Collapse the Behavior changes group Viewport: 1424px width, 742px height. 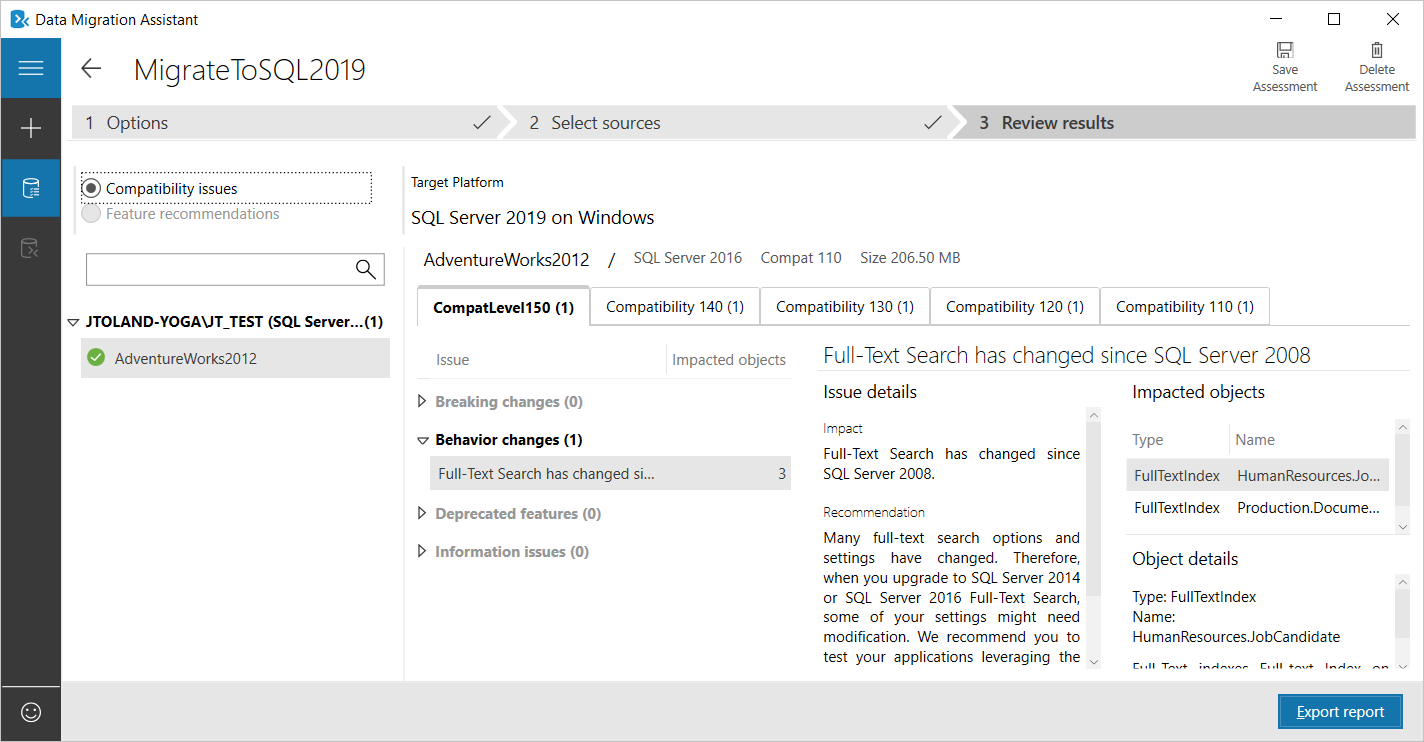coord(422,440)
